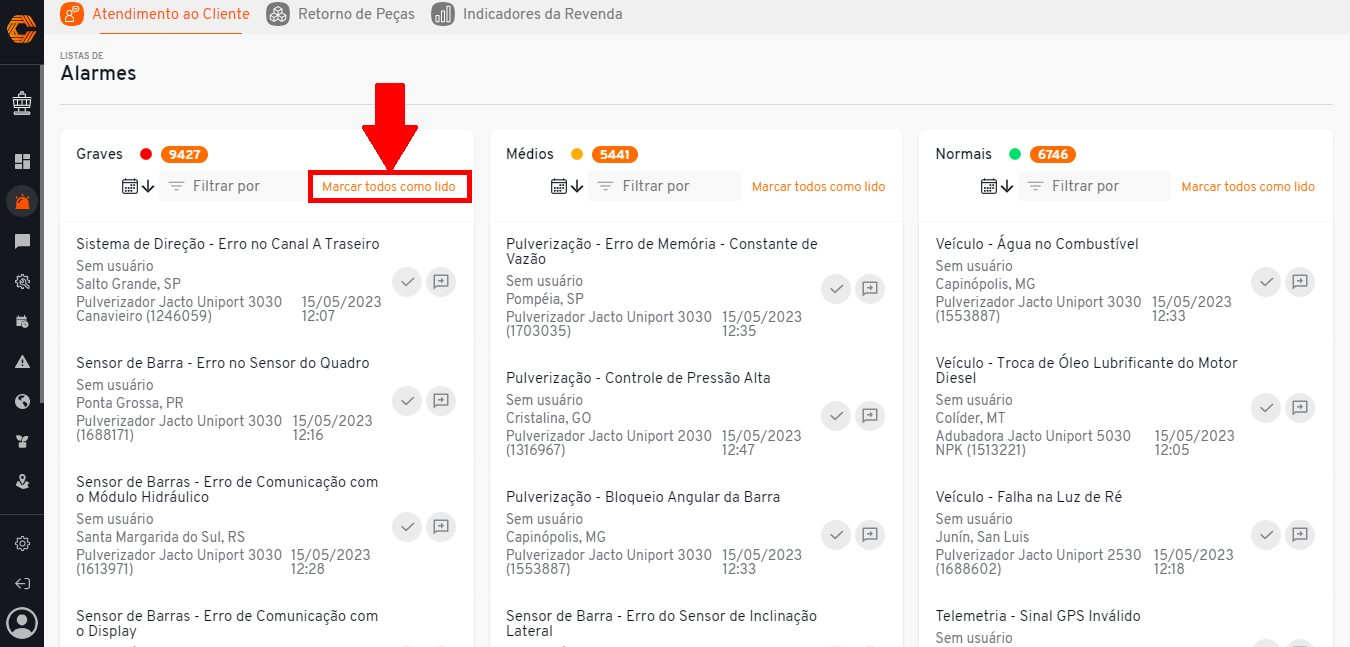Click the 9427 count badge for Graves
The image size is (1350, 647).
point(184,155)
